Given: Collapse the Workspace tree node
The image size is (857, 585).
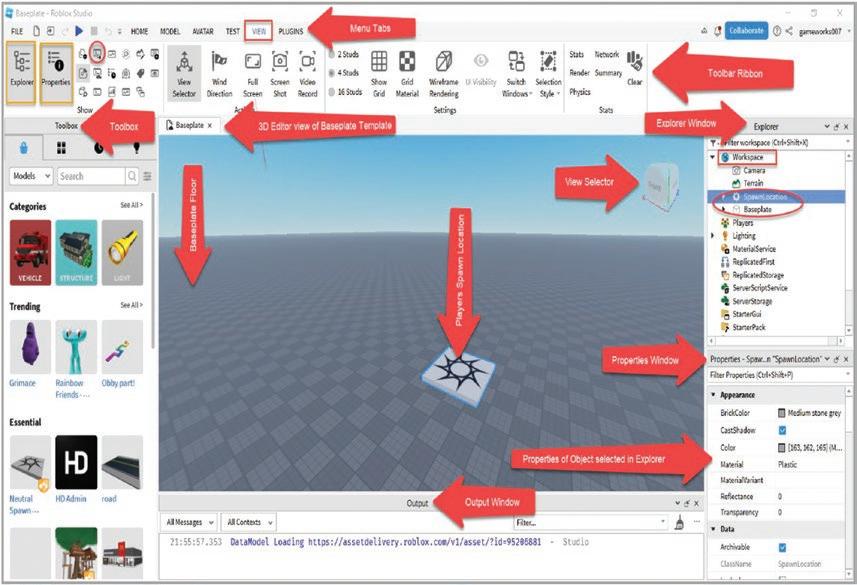Looking at the screenshot, I should pyautogui.click(x=713, y=157).
